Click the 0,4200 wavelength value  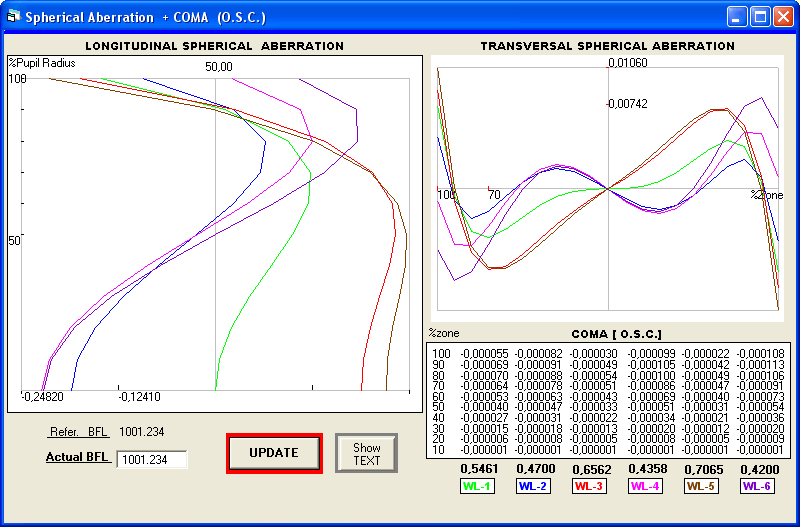(x=758, y=469)
